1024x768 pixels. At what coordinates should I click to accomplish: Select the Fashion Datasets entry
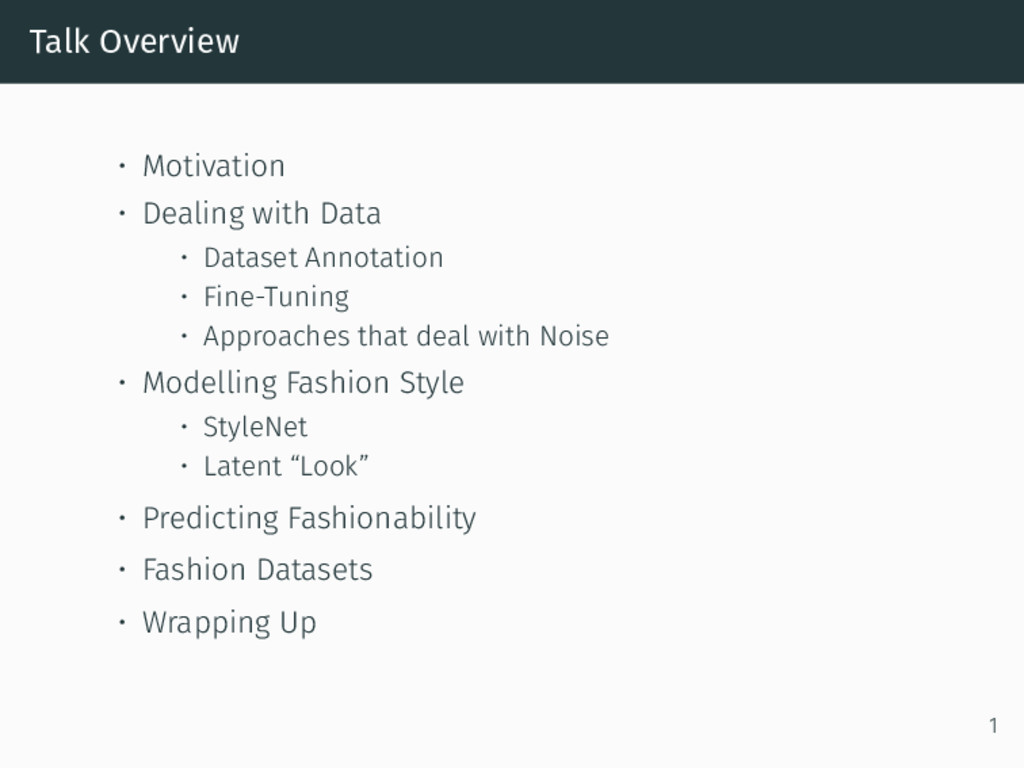(x=257, y=569)
